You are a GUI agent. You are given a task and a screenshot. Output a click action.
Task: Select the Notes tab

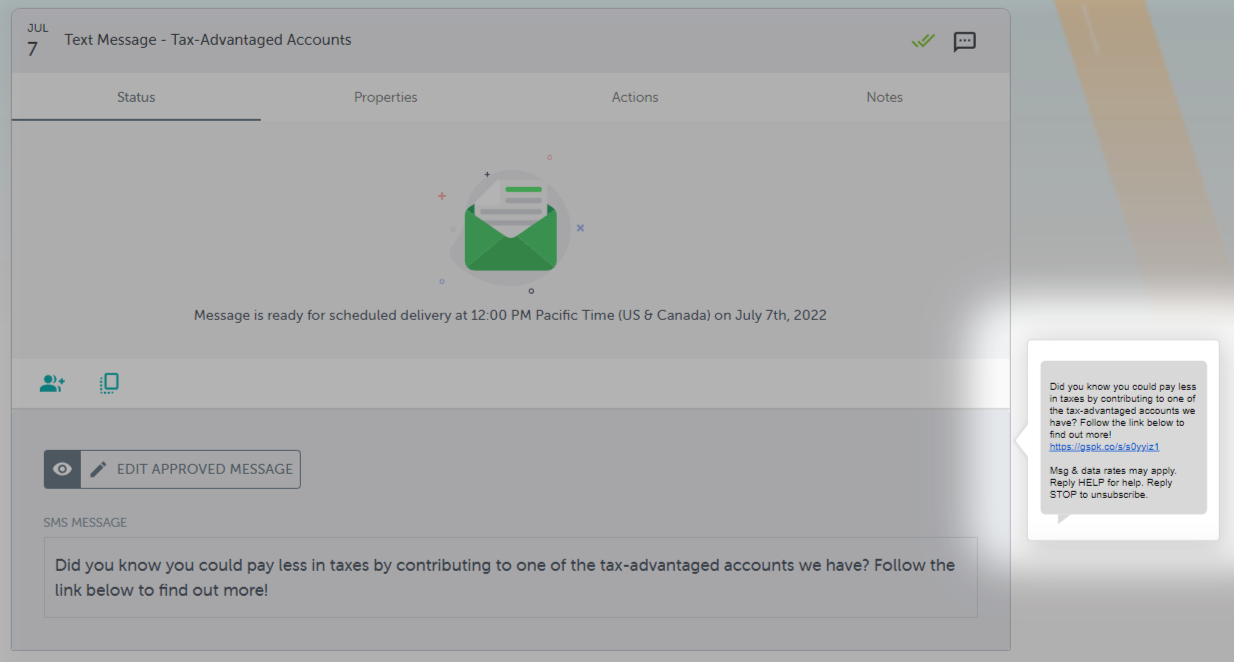point(884,97)
